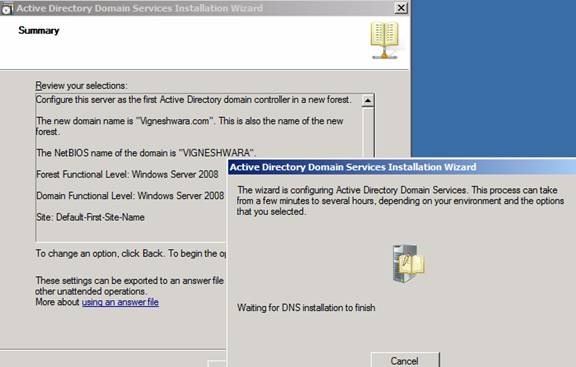This screenshot has width=576, height=367.
Task: Click the 'Review your selections:' label
Action: [x=81, y=86]
